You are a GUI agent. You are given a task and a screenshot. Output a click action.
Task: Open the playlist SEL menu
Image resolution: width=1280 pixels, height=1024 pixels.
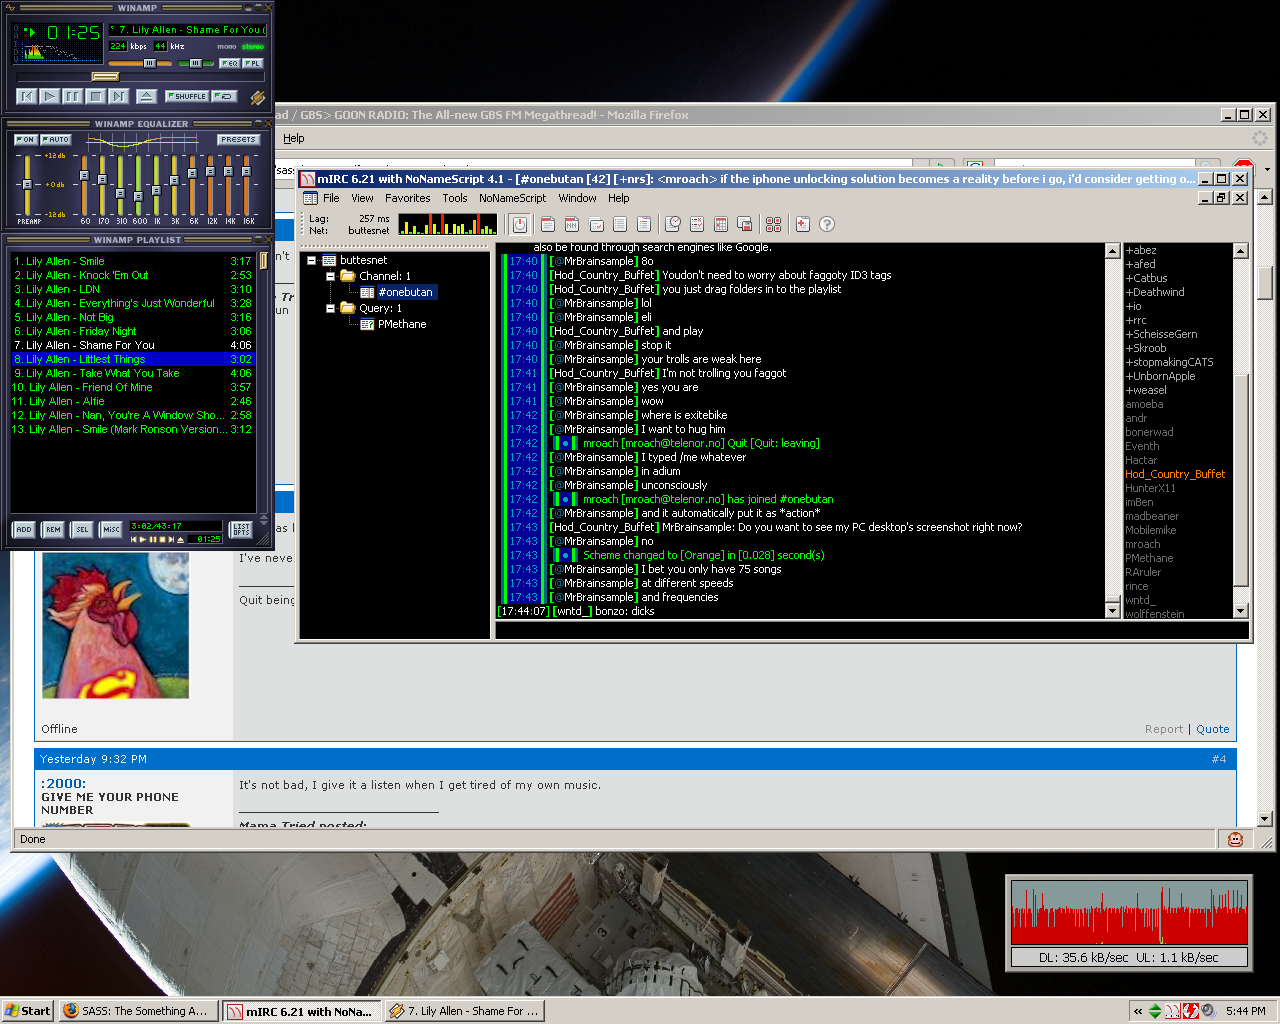[x=82, y=529]
